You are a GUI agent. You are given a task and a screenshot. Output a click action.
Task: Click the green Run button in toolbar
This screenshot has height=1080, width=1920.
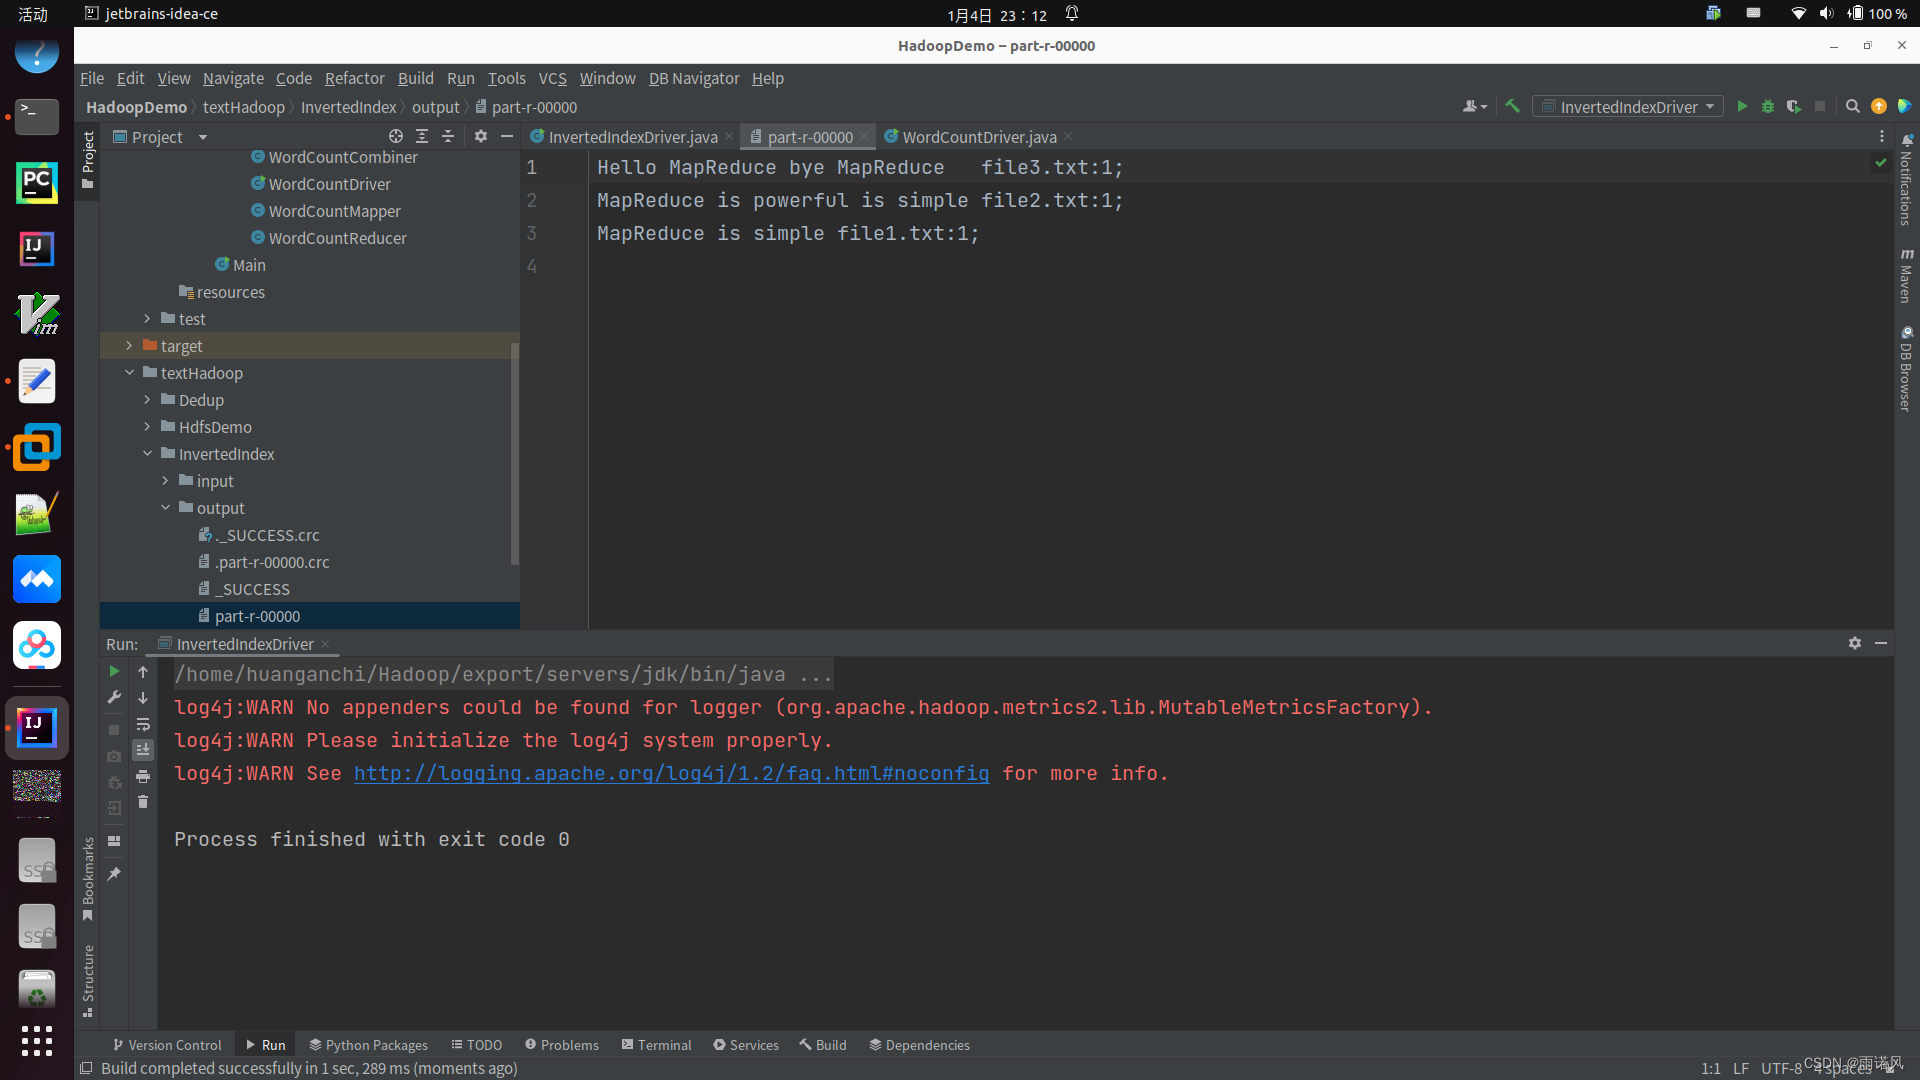click(1742, 106)
